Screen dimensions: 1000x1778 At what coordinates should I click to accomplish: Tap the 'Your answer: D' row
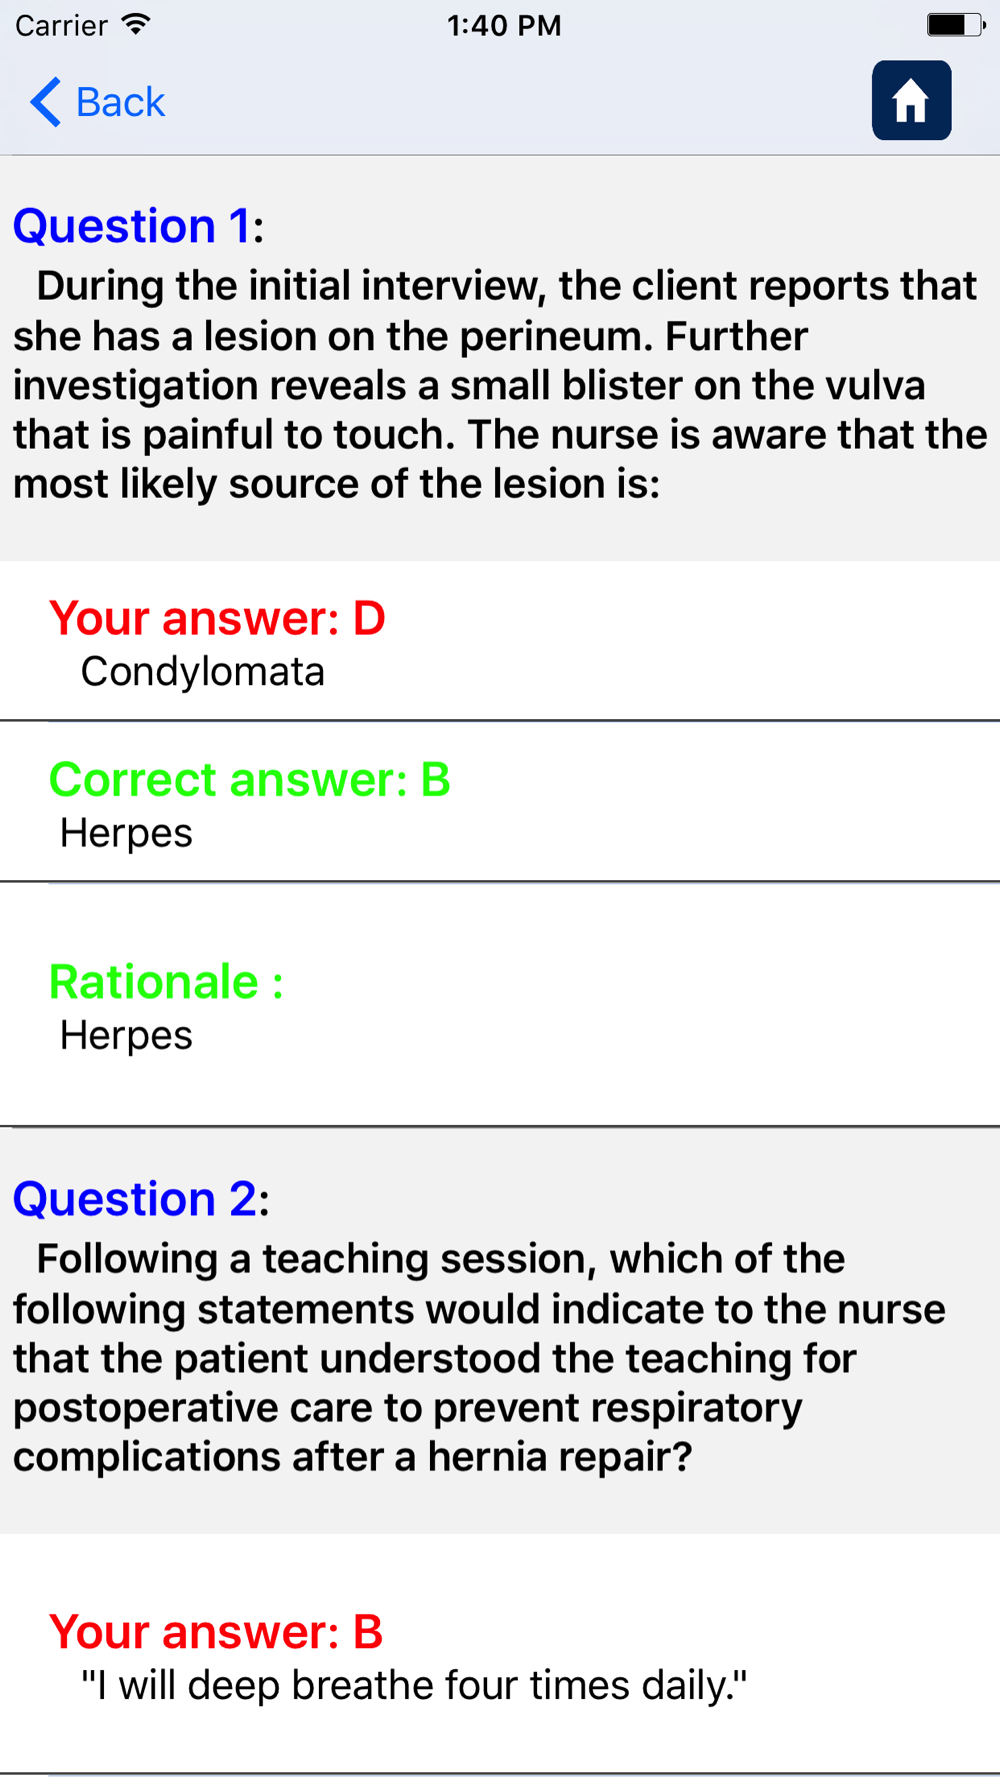[500, 641]
